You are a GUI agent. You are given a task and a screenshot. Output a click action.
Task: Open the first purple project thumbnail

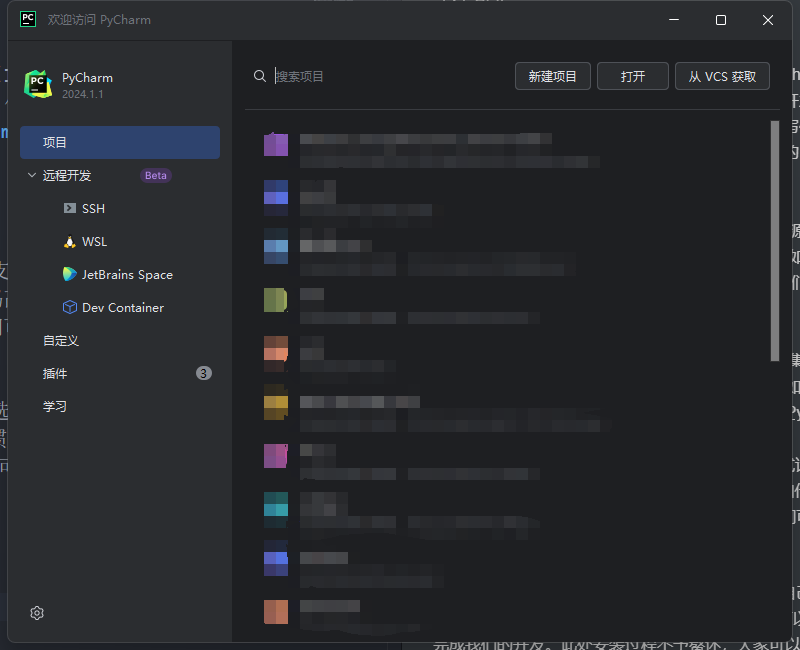(x=276, y=144)
